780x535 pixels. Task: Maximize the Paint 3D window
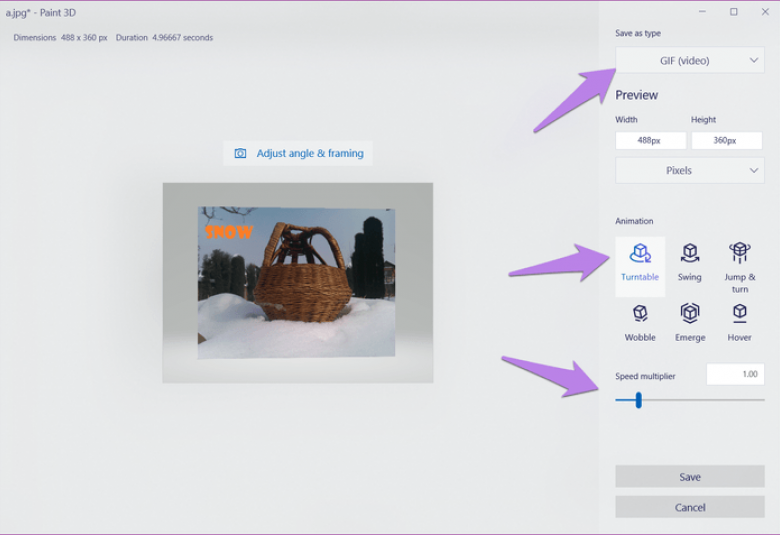coord(734,12)
